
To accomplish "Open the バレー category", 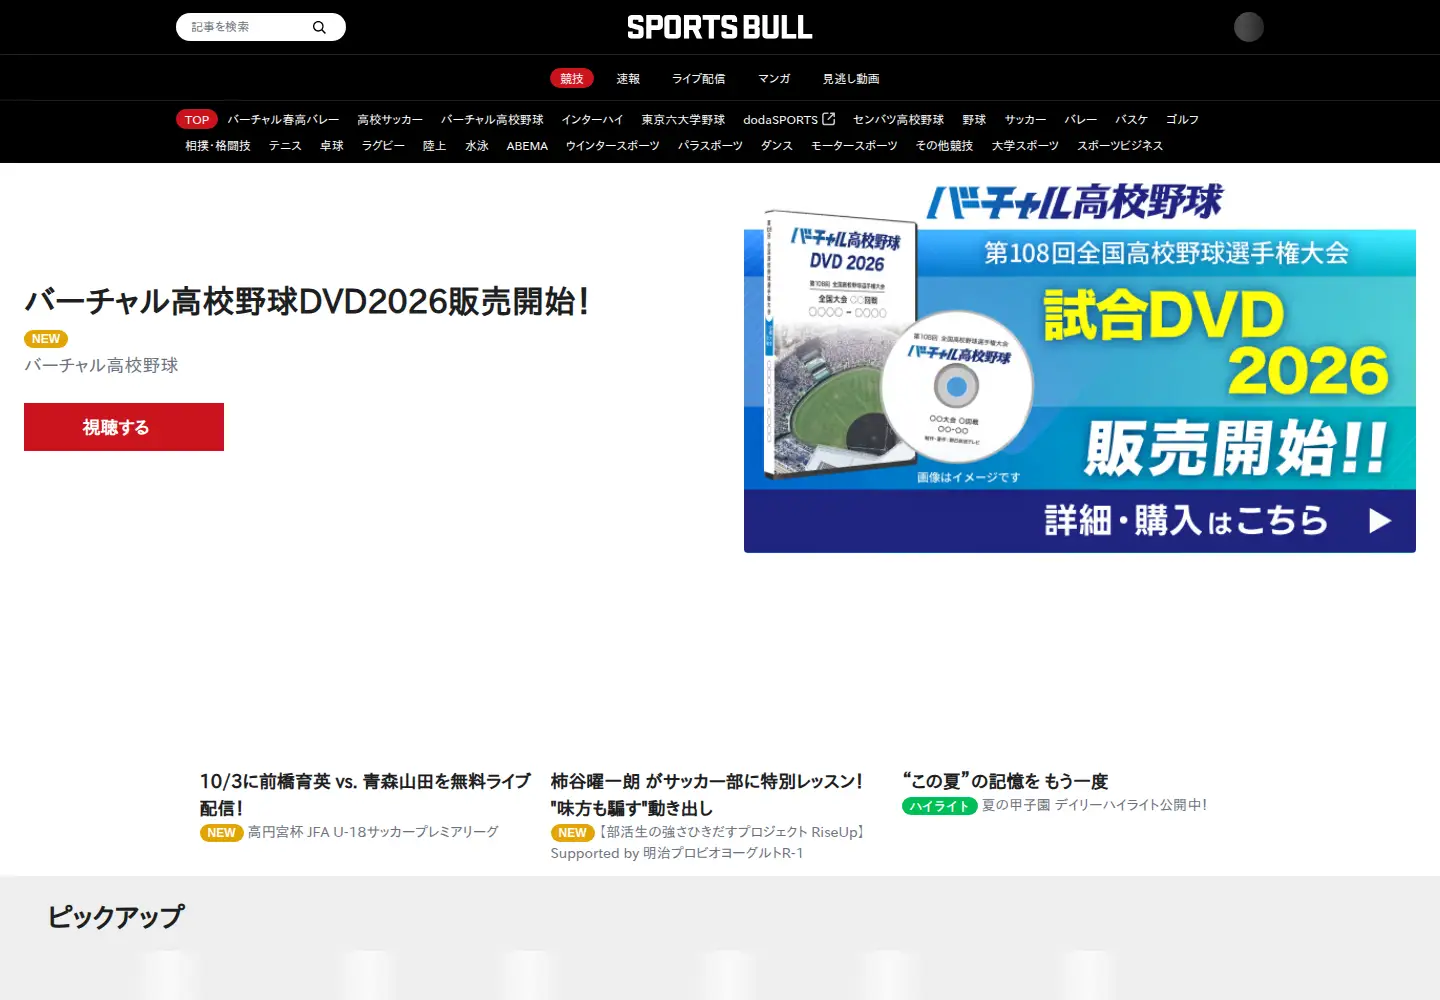I will pos(1080,119).
